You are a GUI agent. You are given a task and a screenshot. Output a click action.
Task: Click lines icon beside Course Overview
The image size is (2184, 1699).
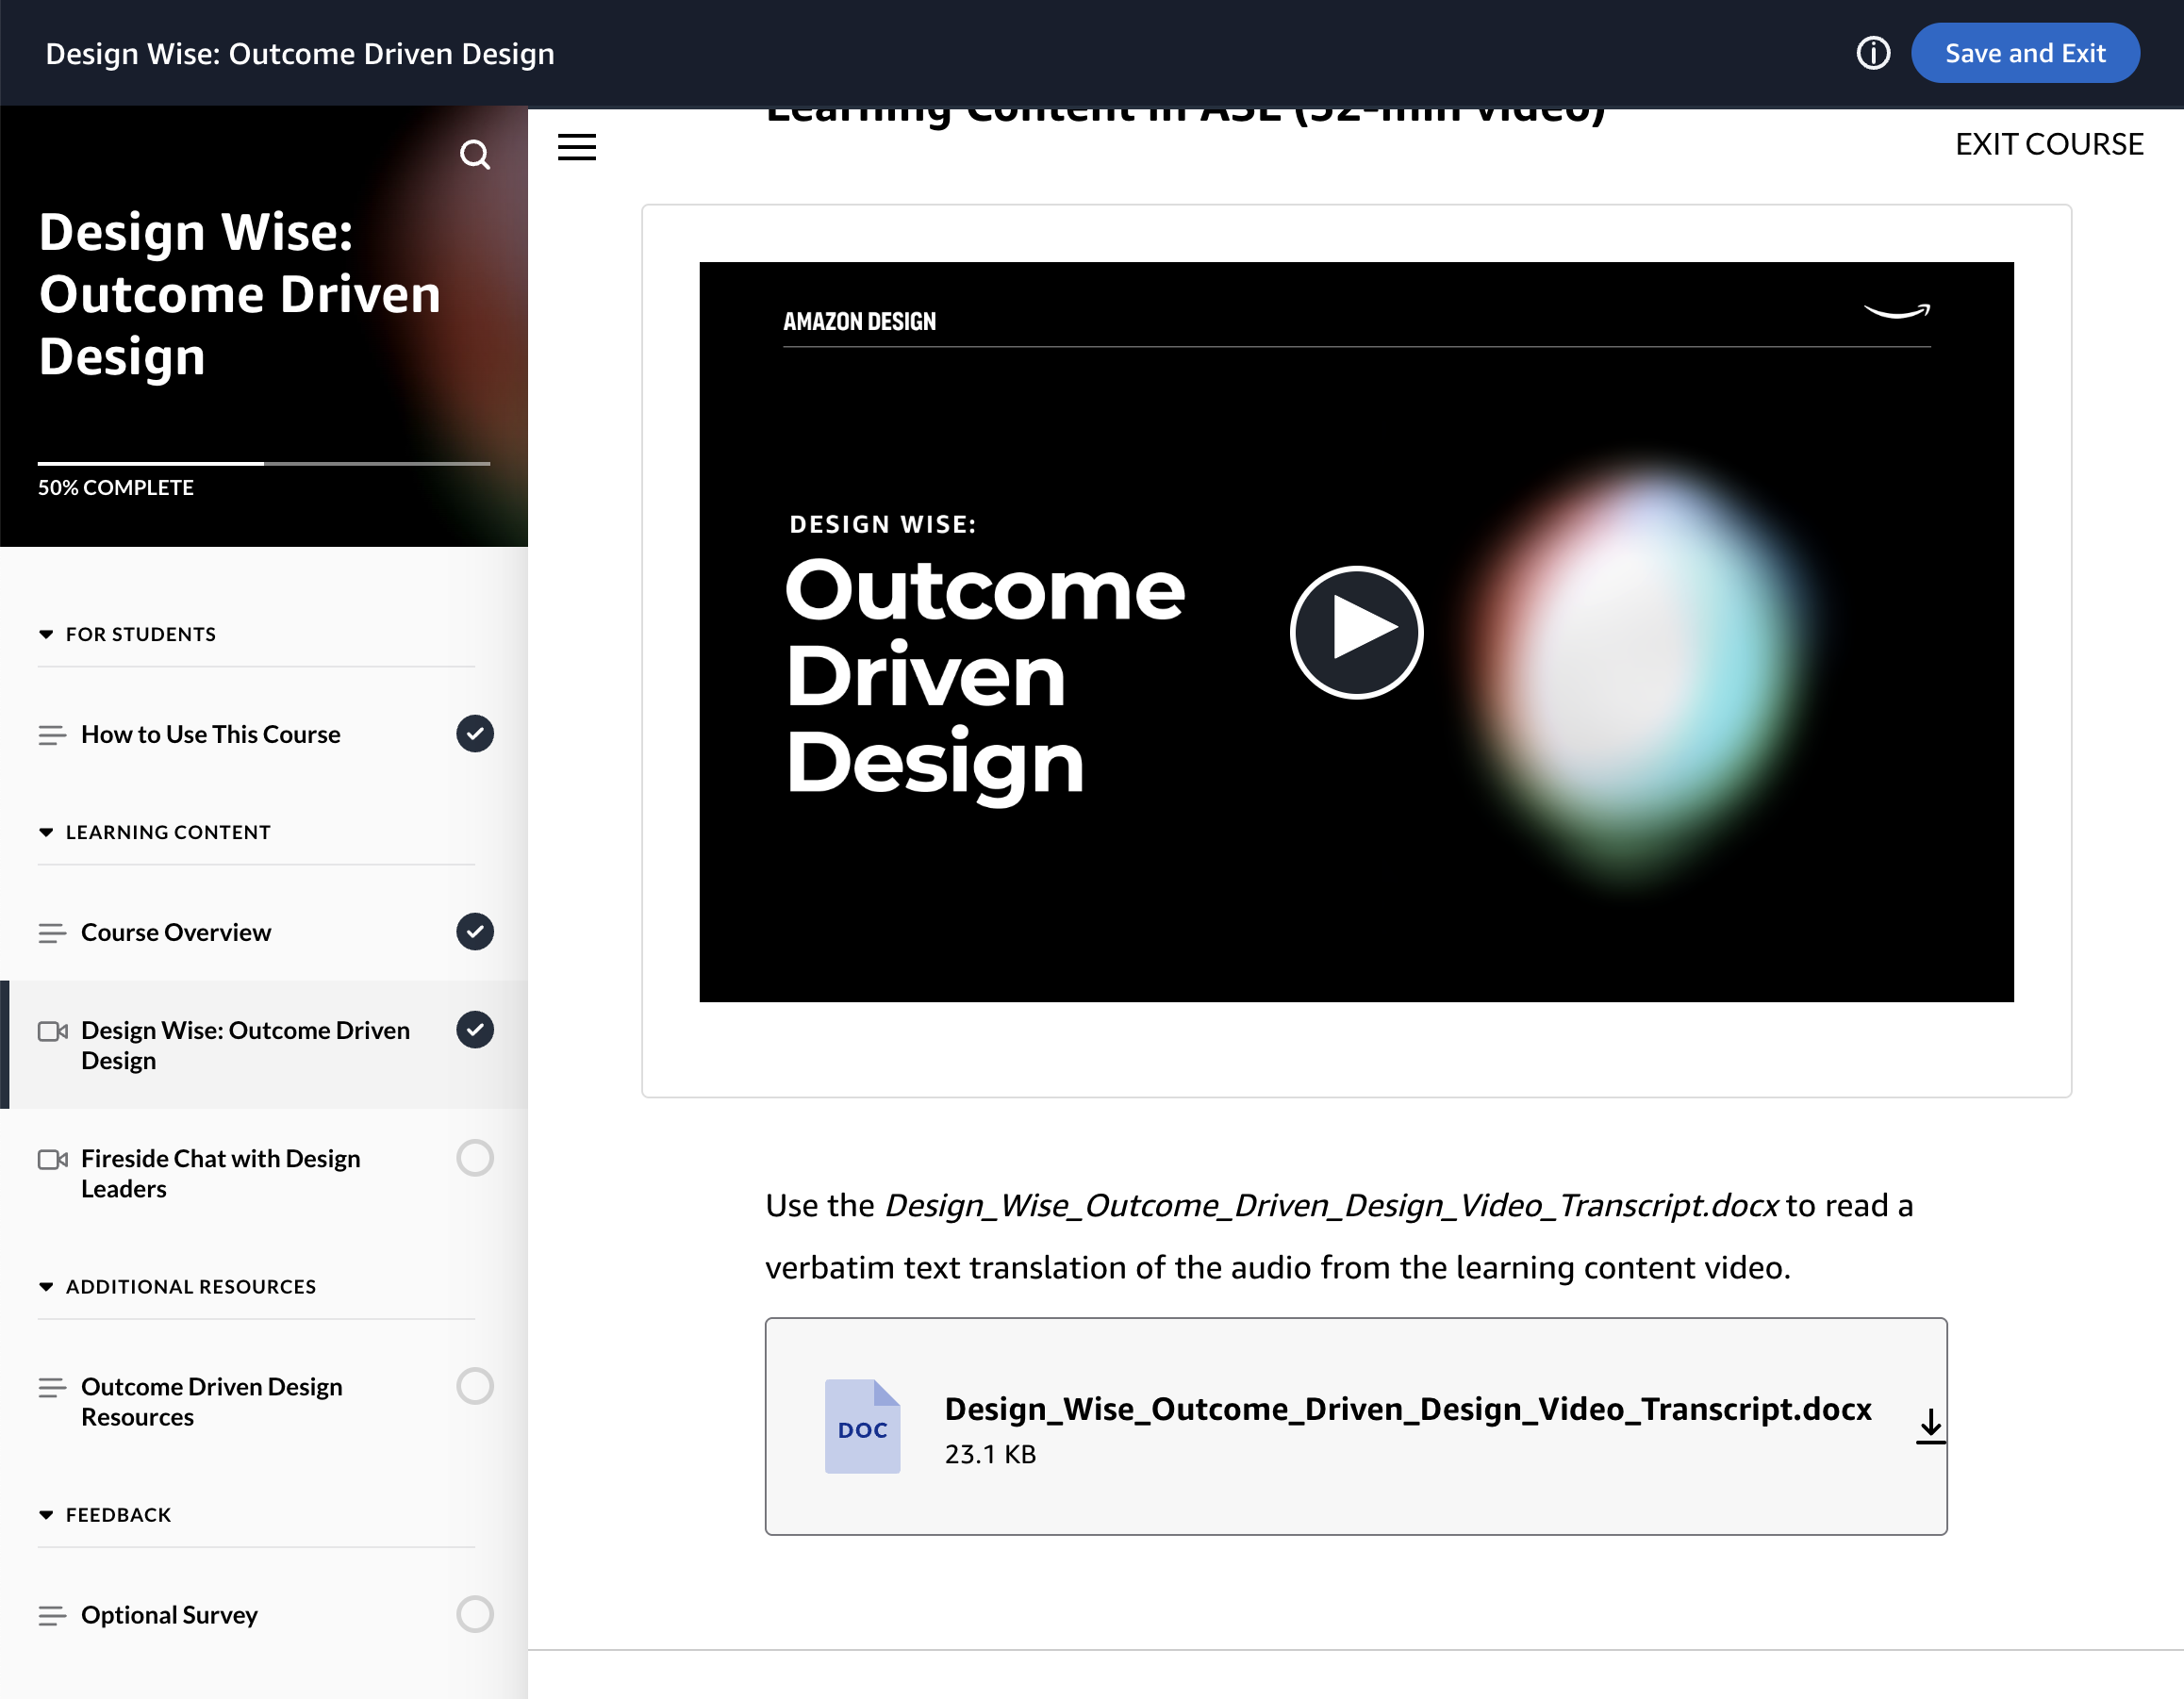[52, 933]
